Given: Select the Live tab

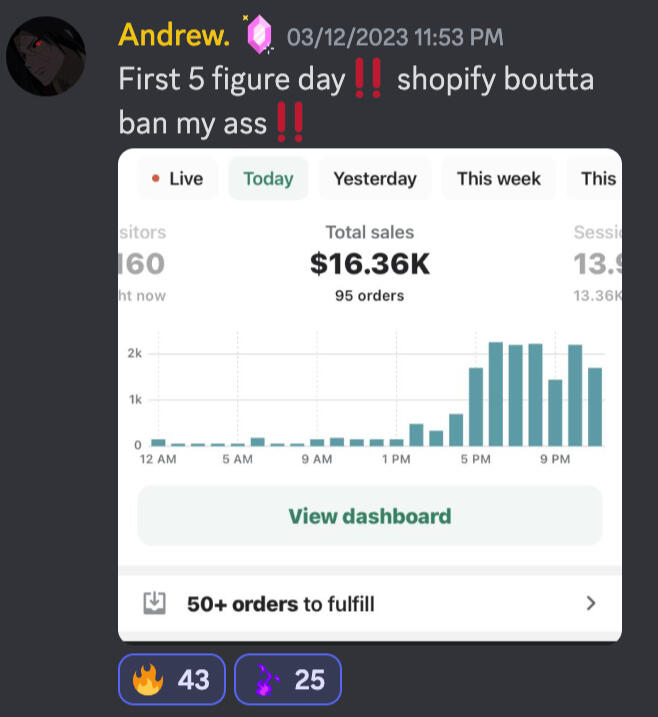Looking at the screenshot, I should 177,179.
